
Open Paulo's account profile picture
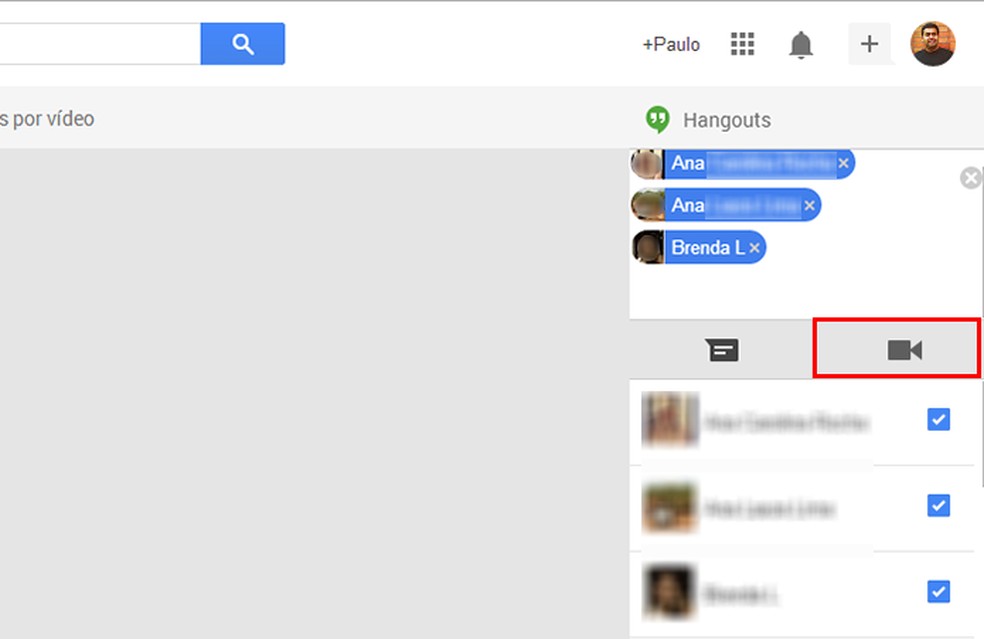933,44
